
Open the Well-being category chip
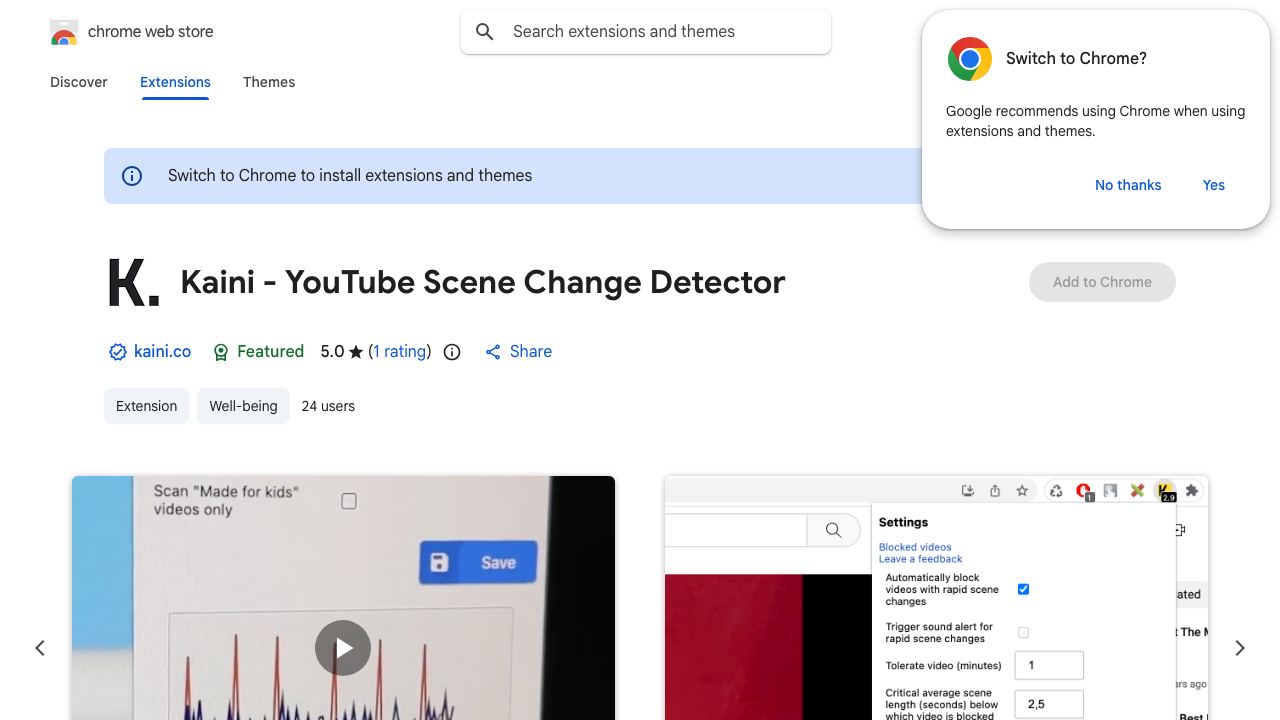point(243,406)
